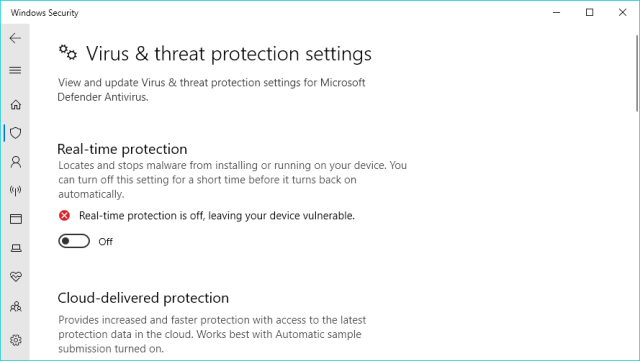The width and height of the screenshot is (640, 361).
Task: Open Device performance & health heart icon
Action: (16, 276)
